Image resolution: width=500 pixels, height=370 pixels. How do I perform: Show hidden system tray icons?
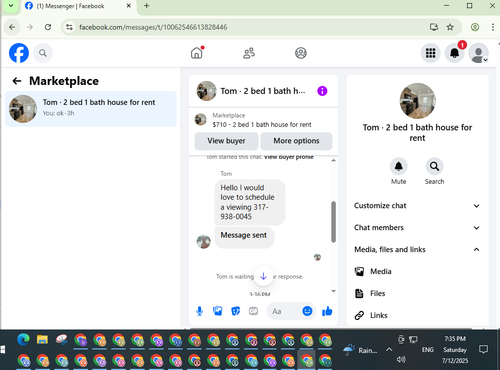[389, 350]
